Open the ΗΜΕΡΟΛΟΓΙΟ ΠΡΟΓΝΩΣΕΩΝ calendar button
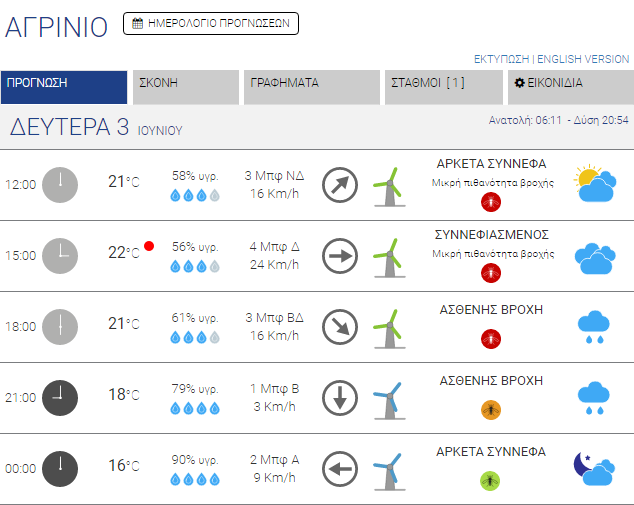This screenshot has width=634, height=505. click(210, 23)
